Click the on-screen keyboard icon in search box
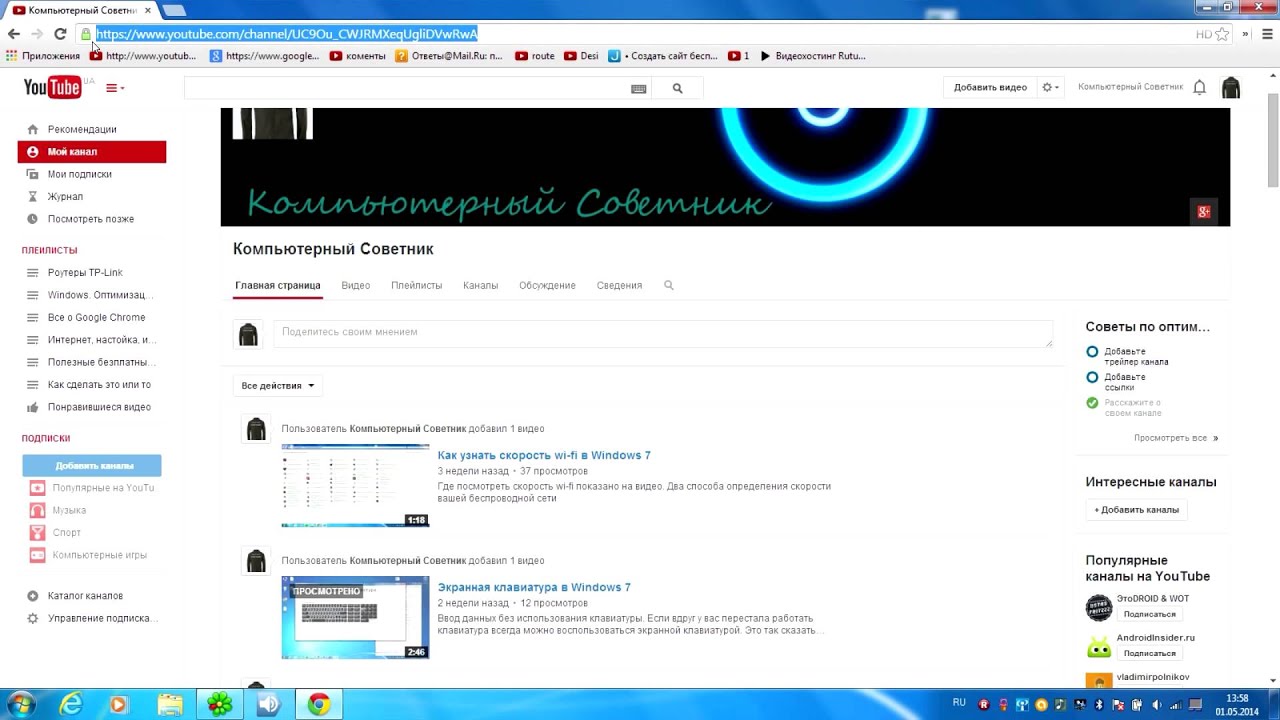The height and width of the screenshot is (720, 1280). (639, 88)
